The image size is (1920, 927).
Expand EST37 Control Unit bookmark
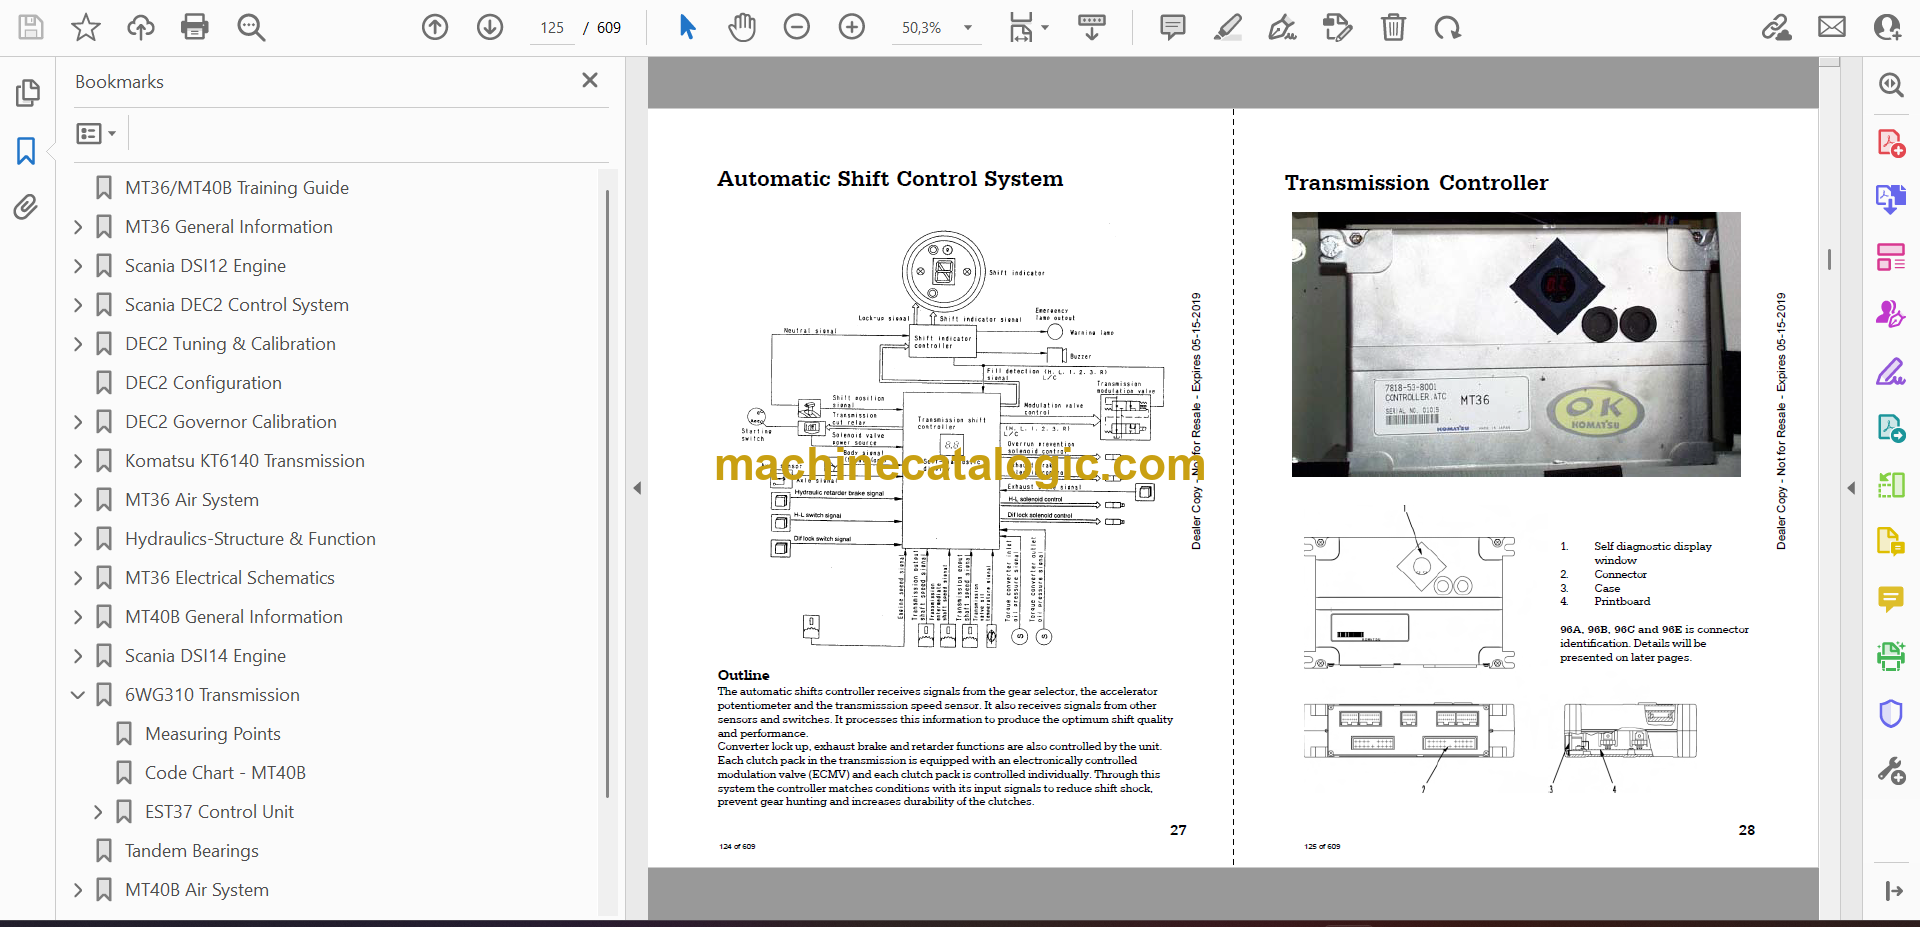(98, 812)
